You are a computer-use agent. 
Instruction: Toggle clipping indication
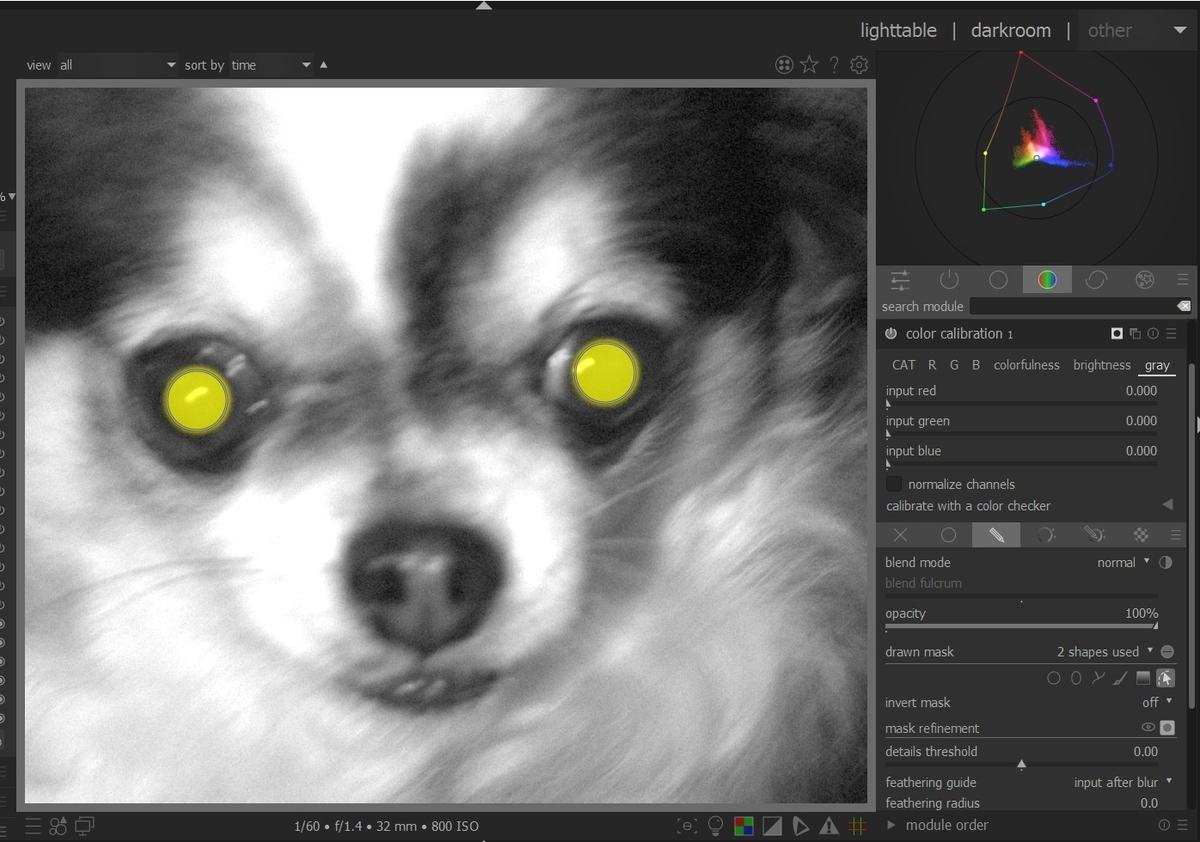772,826
